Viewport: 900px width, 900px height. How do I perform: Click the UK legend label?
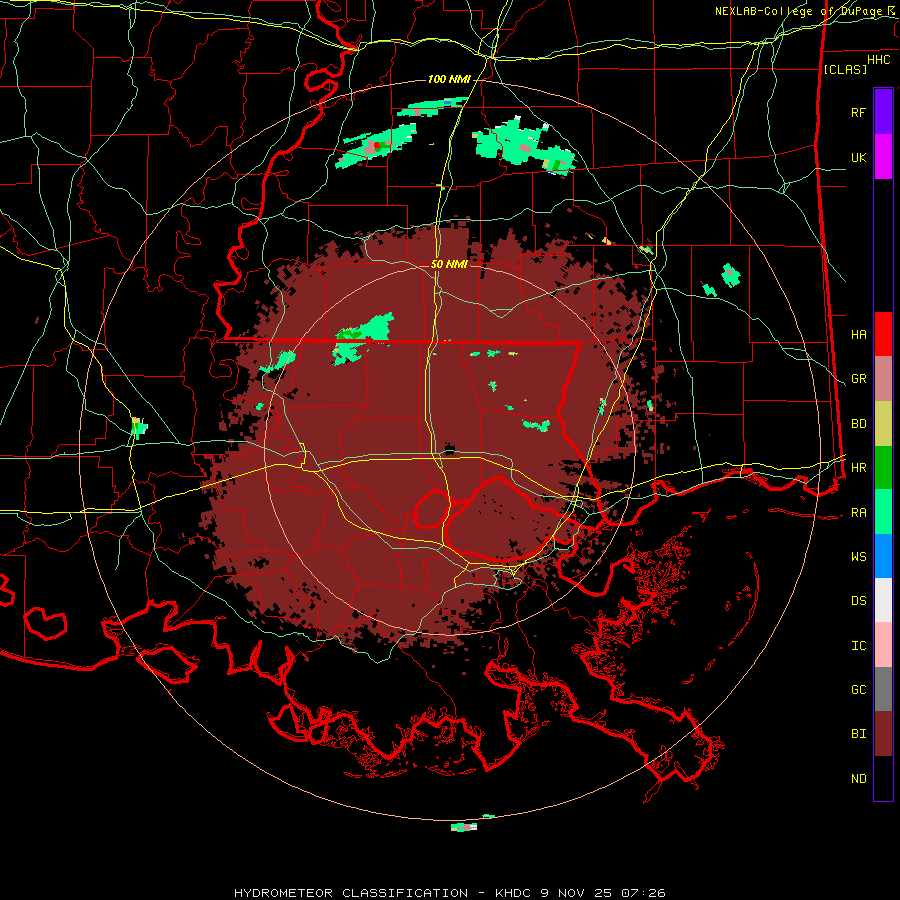(x=858, y=157)
